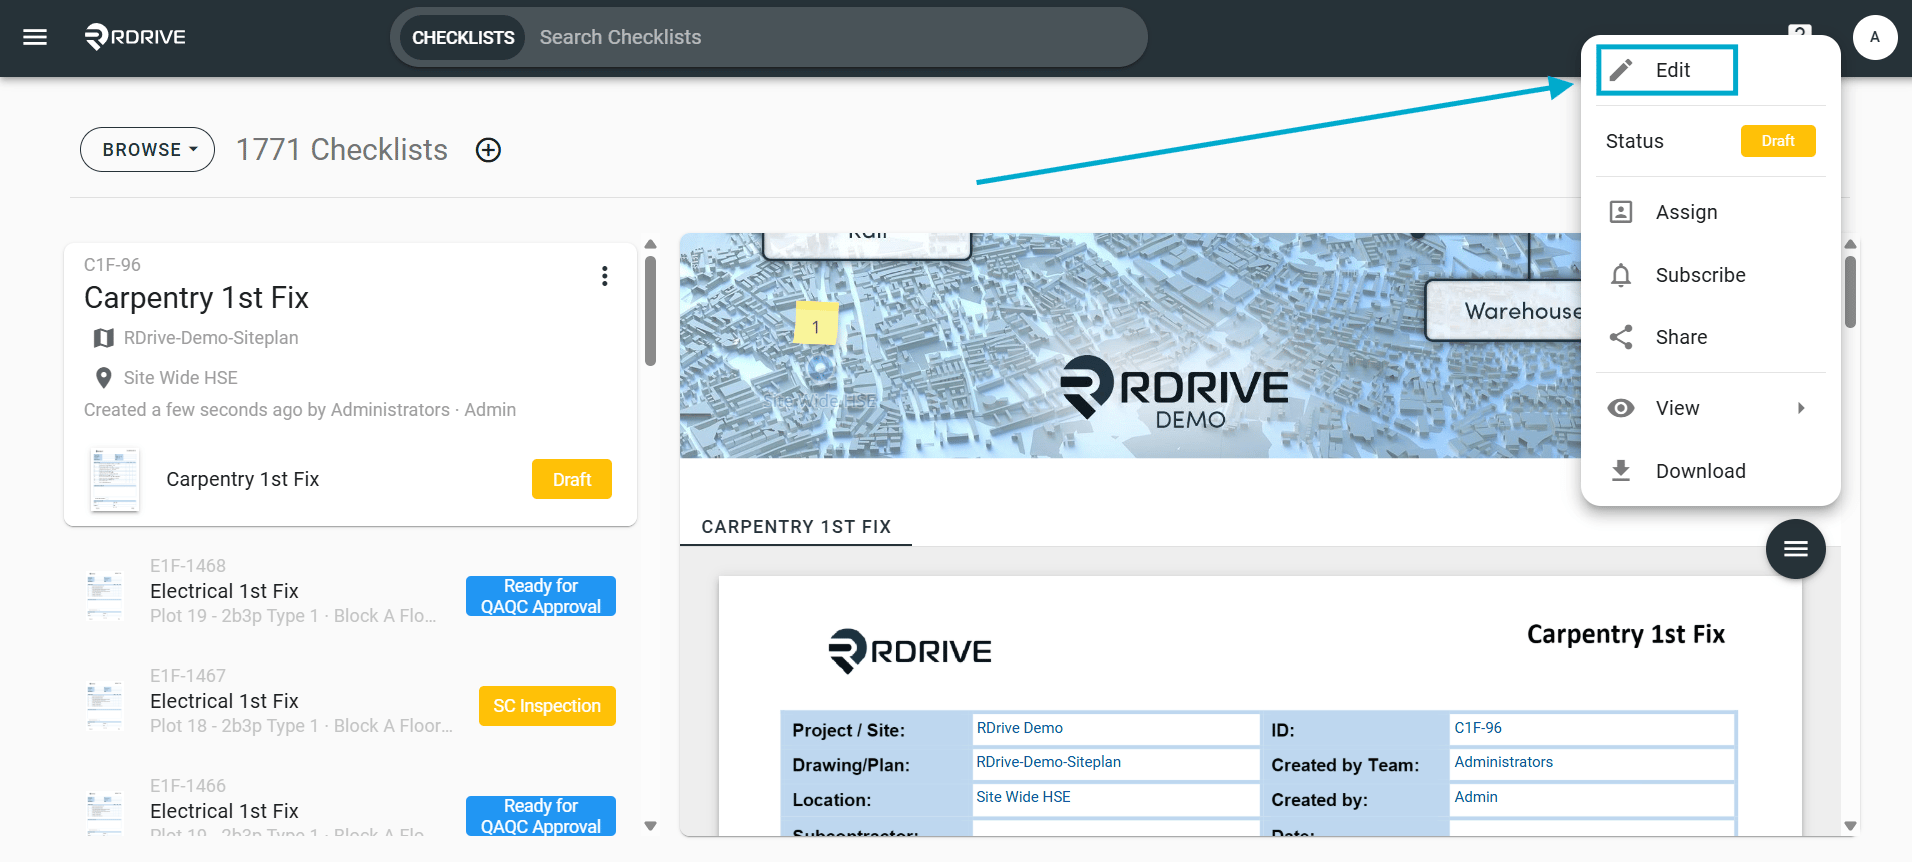Click the Download arrow icon
Screen dimensions: 1912x862
(1621, 471)
